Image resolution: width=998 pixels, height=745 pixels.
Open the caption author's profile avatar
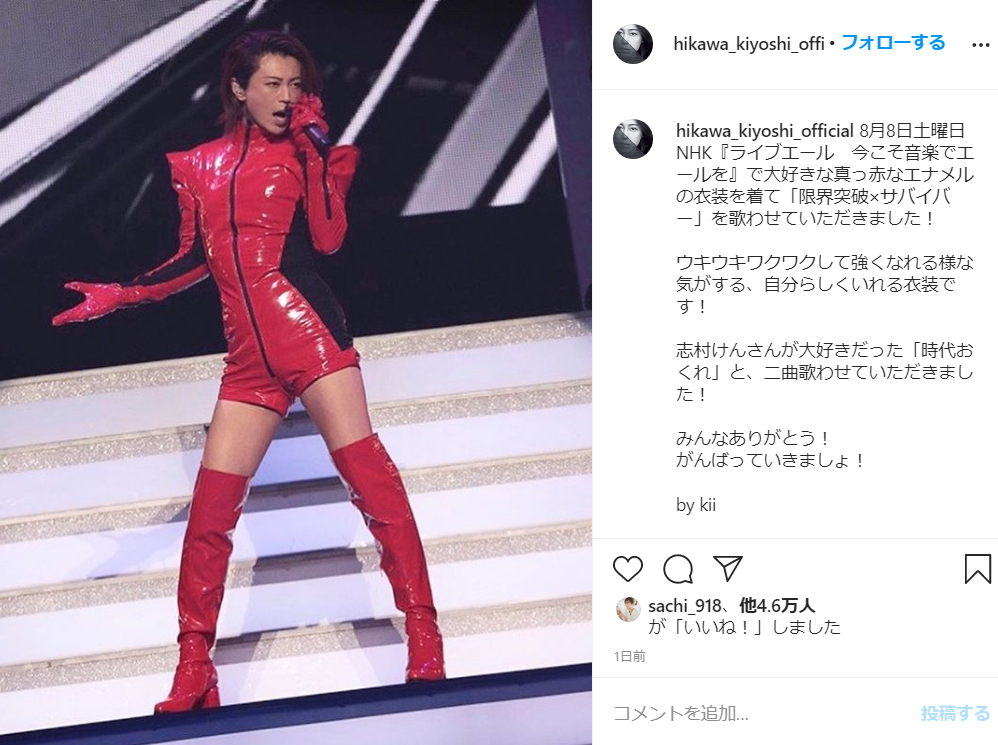[x=633, y=138]
